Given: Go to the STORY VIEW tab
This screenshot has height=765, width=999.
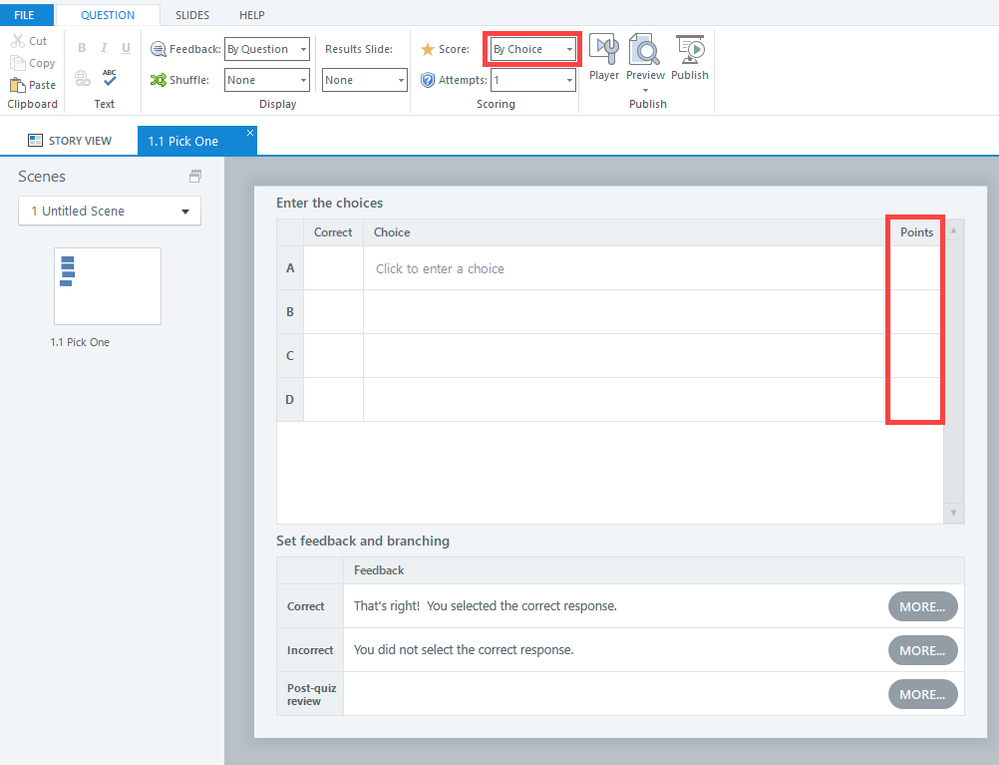Looking at the screenshot, I should (x=69, y=141).
